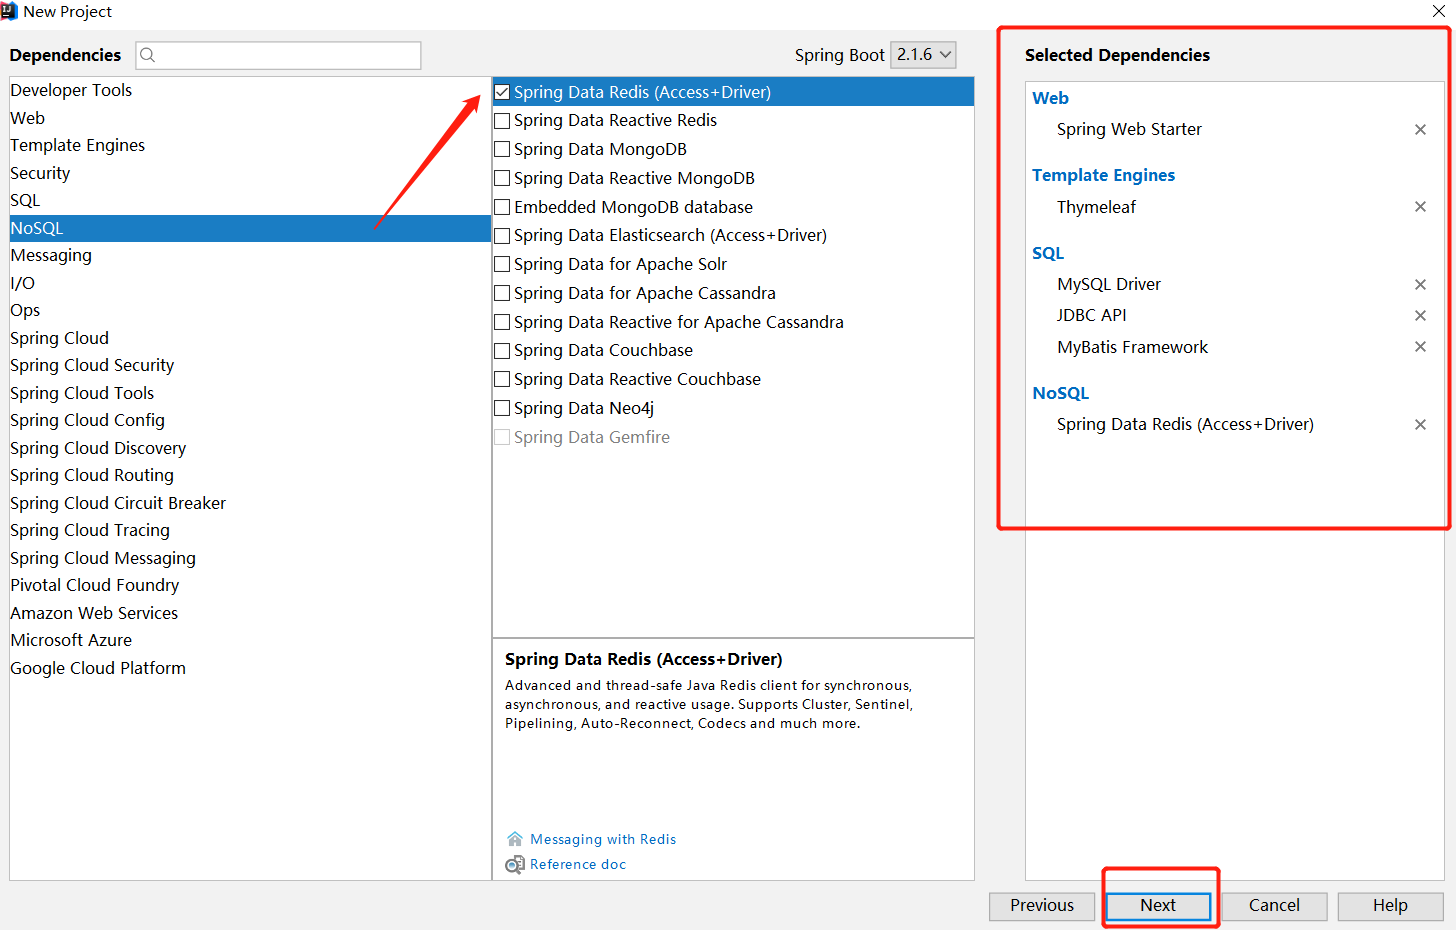Remove Spring Web Starter from selected dependencies
This screenshot has height=930, width=1456.
coord(1420,130)
